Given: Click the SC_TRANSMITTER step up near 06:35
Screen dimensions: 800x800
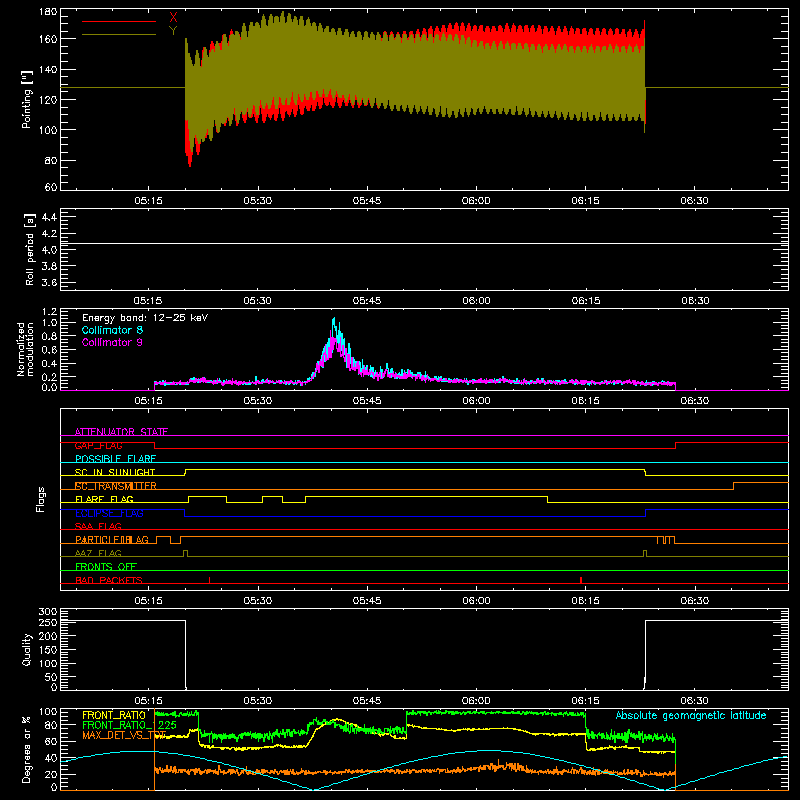Looking at the screenshot, I should tap(734, 486).
